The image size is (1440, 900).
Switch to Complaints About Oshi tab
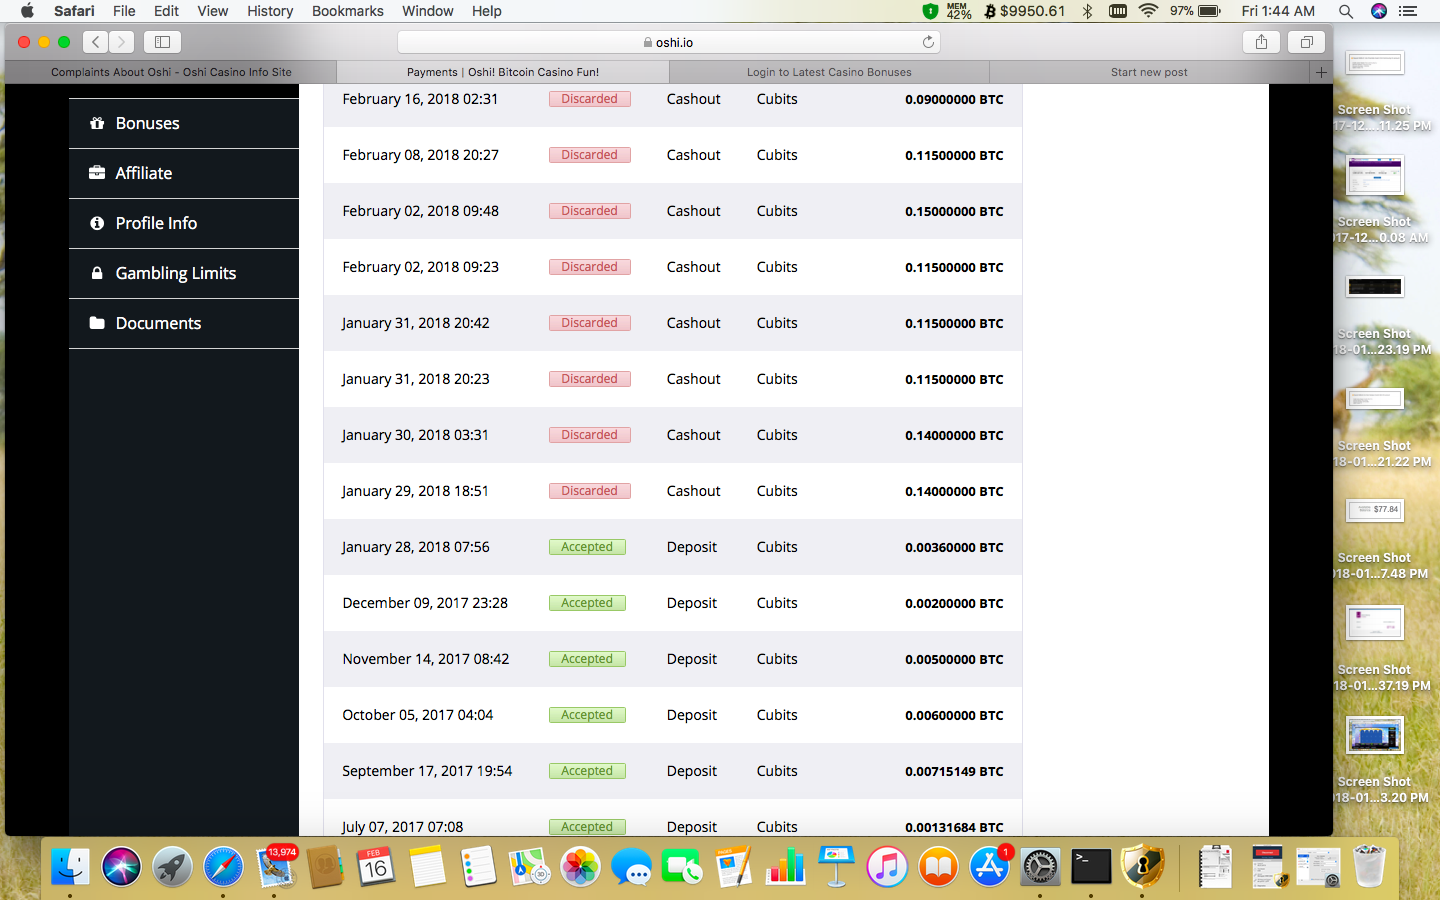coord(171,72)
